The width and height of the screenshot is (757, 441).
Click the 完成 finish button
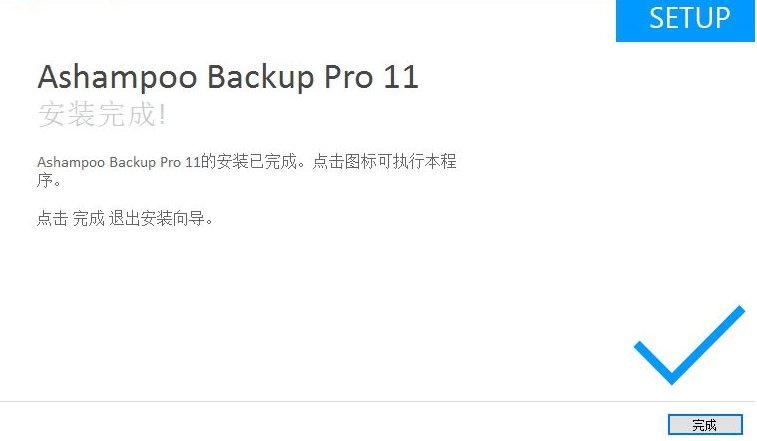[705, 425]
